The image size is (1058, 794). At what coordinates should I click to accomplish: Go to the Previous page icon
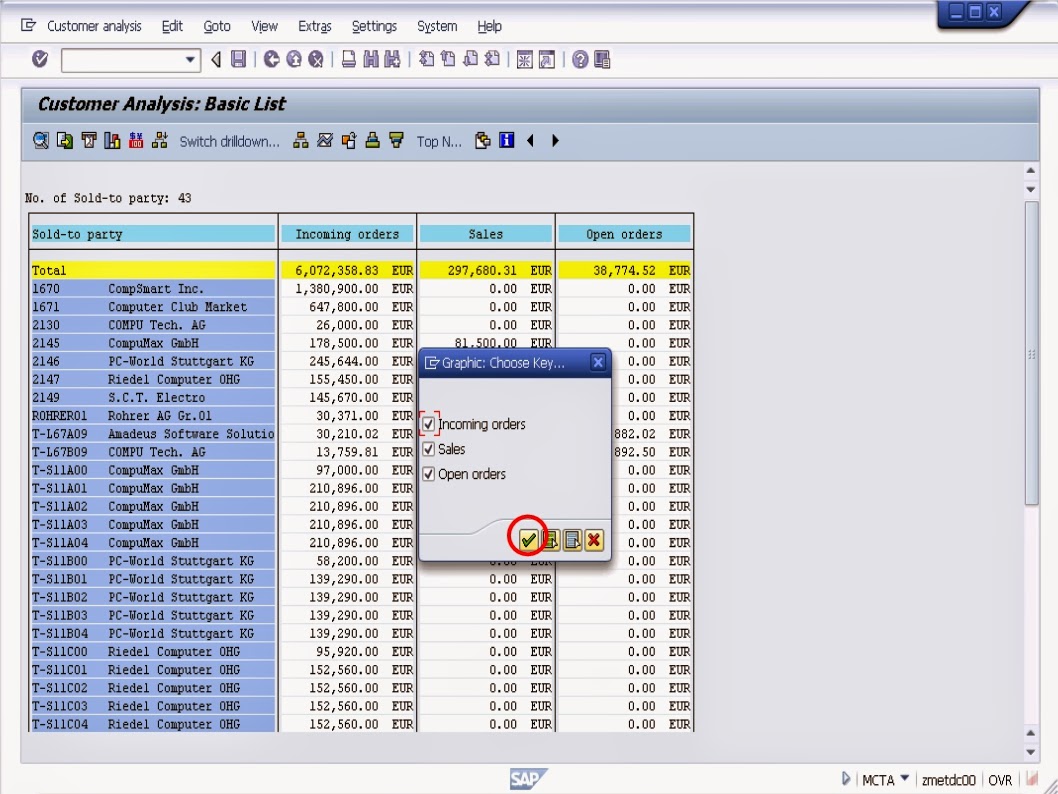point(448,59)
